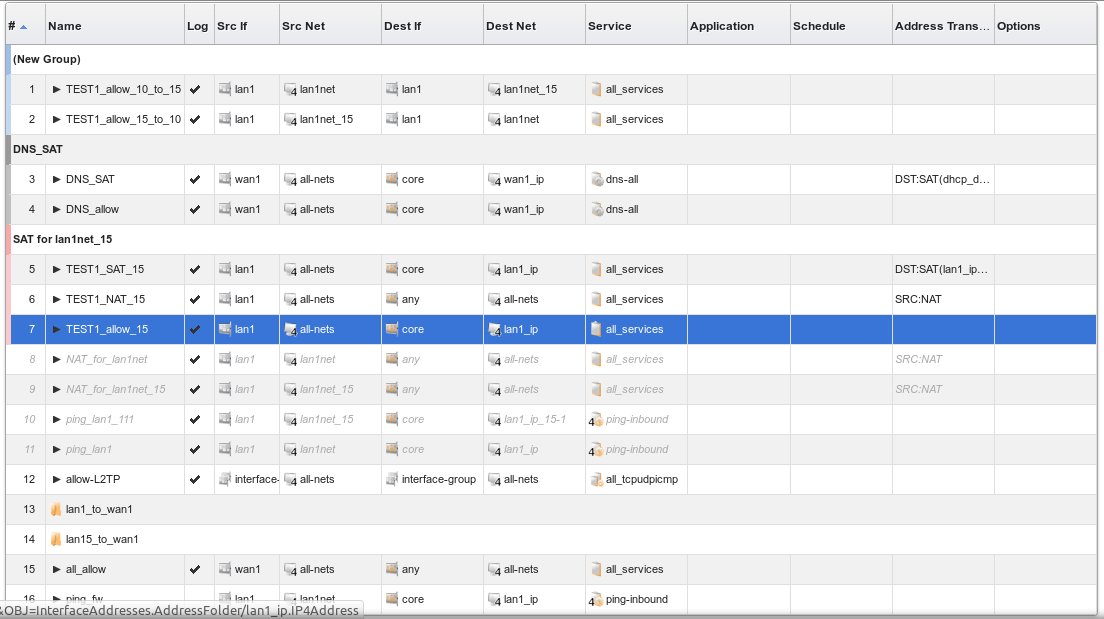Sort by the Name column header
1104x619 pixels.
(65, 26)
